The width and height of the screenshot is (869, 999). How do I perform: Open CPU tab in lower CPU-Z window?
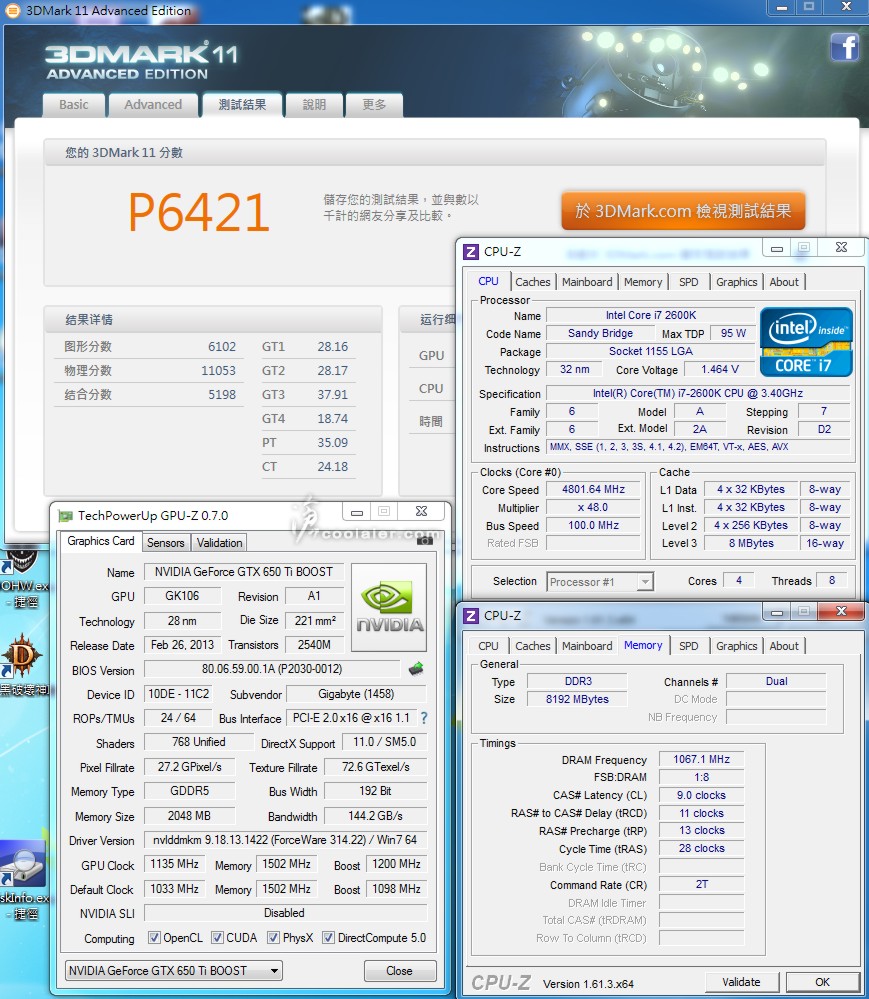coord(488,645)
